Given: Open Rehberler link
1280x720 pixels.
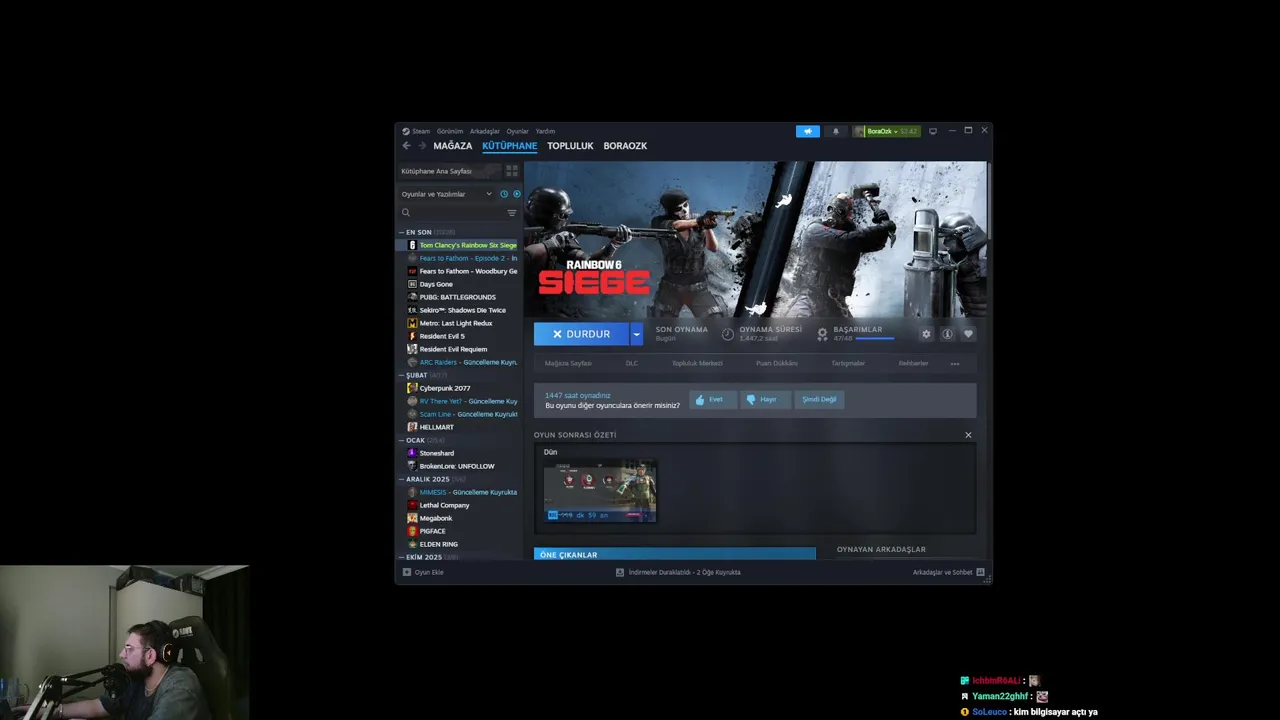Looking at the screenshot, I should [x=913, y=363].
